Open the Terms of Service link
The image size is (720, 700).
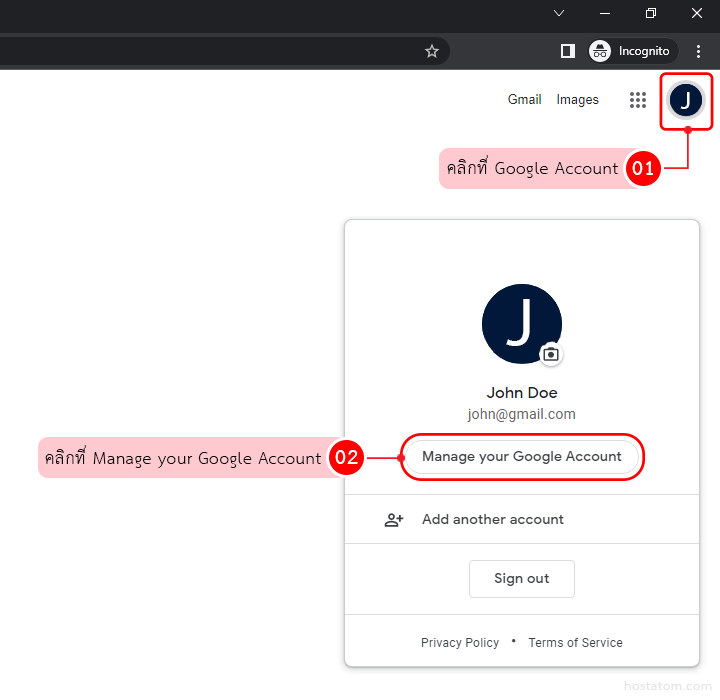575,643
